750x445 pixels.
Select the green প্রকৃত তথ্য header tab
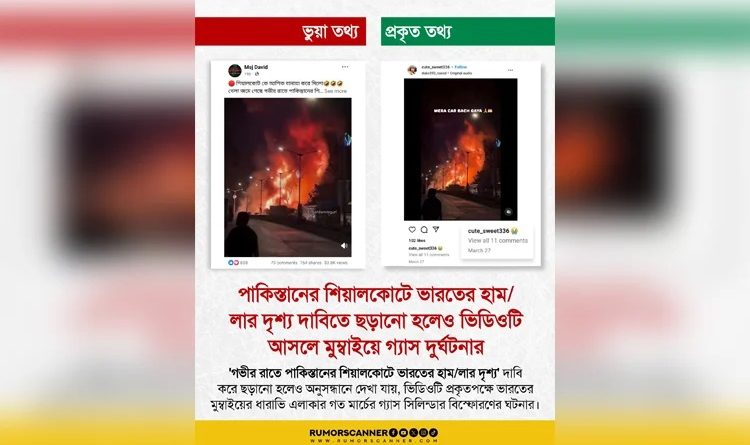click(x=468, y=32)
